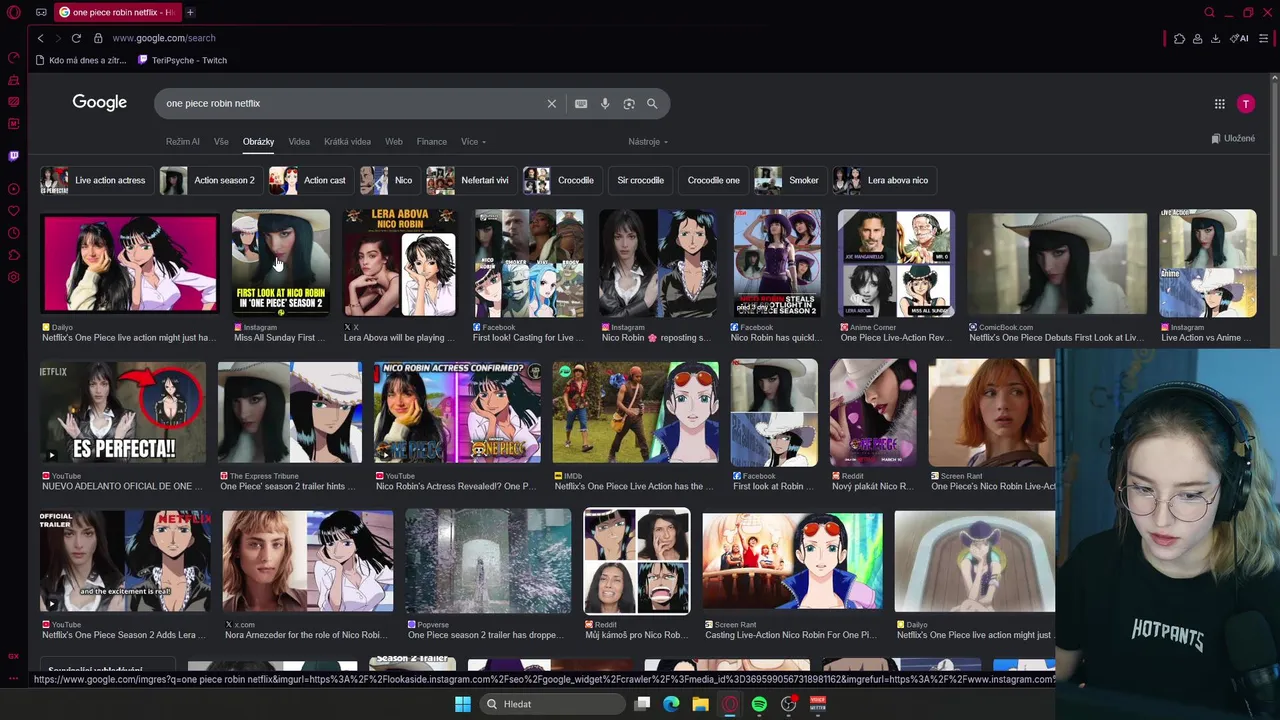Start voice search with the microphone
Viewport: 1280px width, 720px height.
[x=605, y=104]
